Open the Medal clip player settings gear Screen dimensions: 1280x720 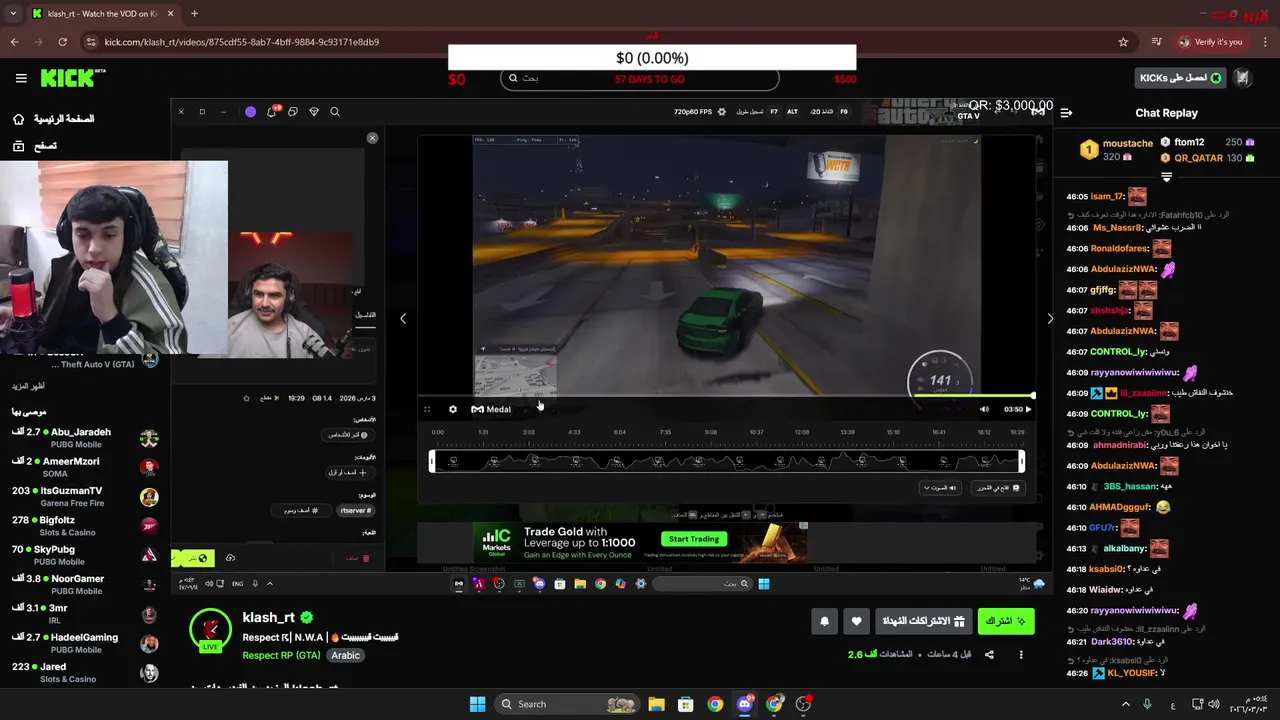pos(453,409)
